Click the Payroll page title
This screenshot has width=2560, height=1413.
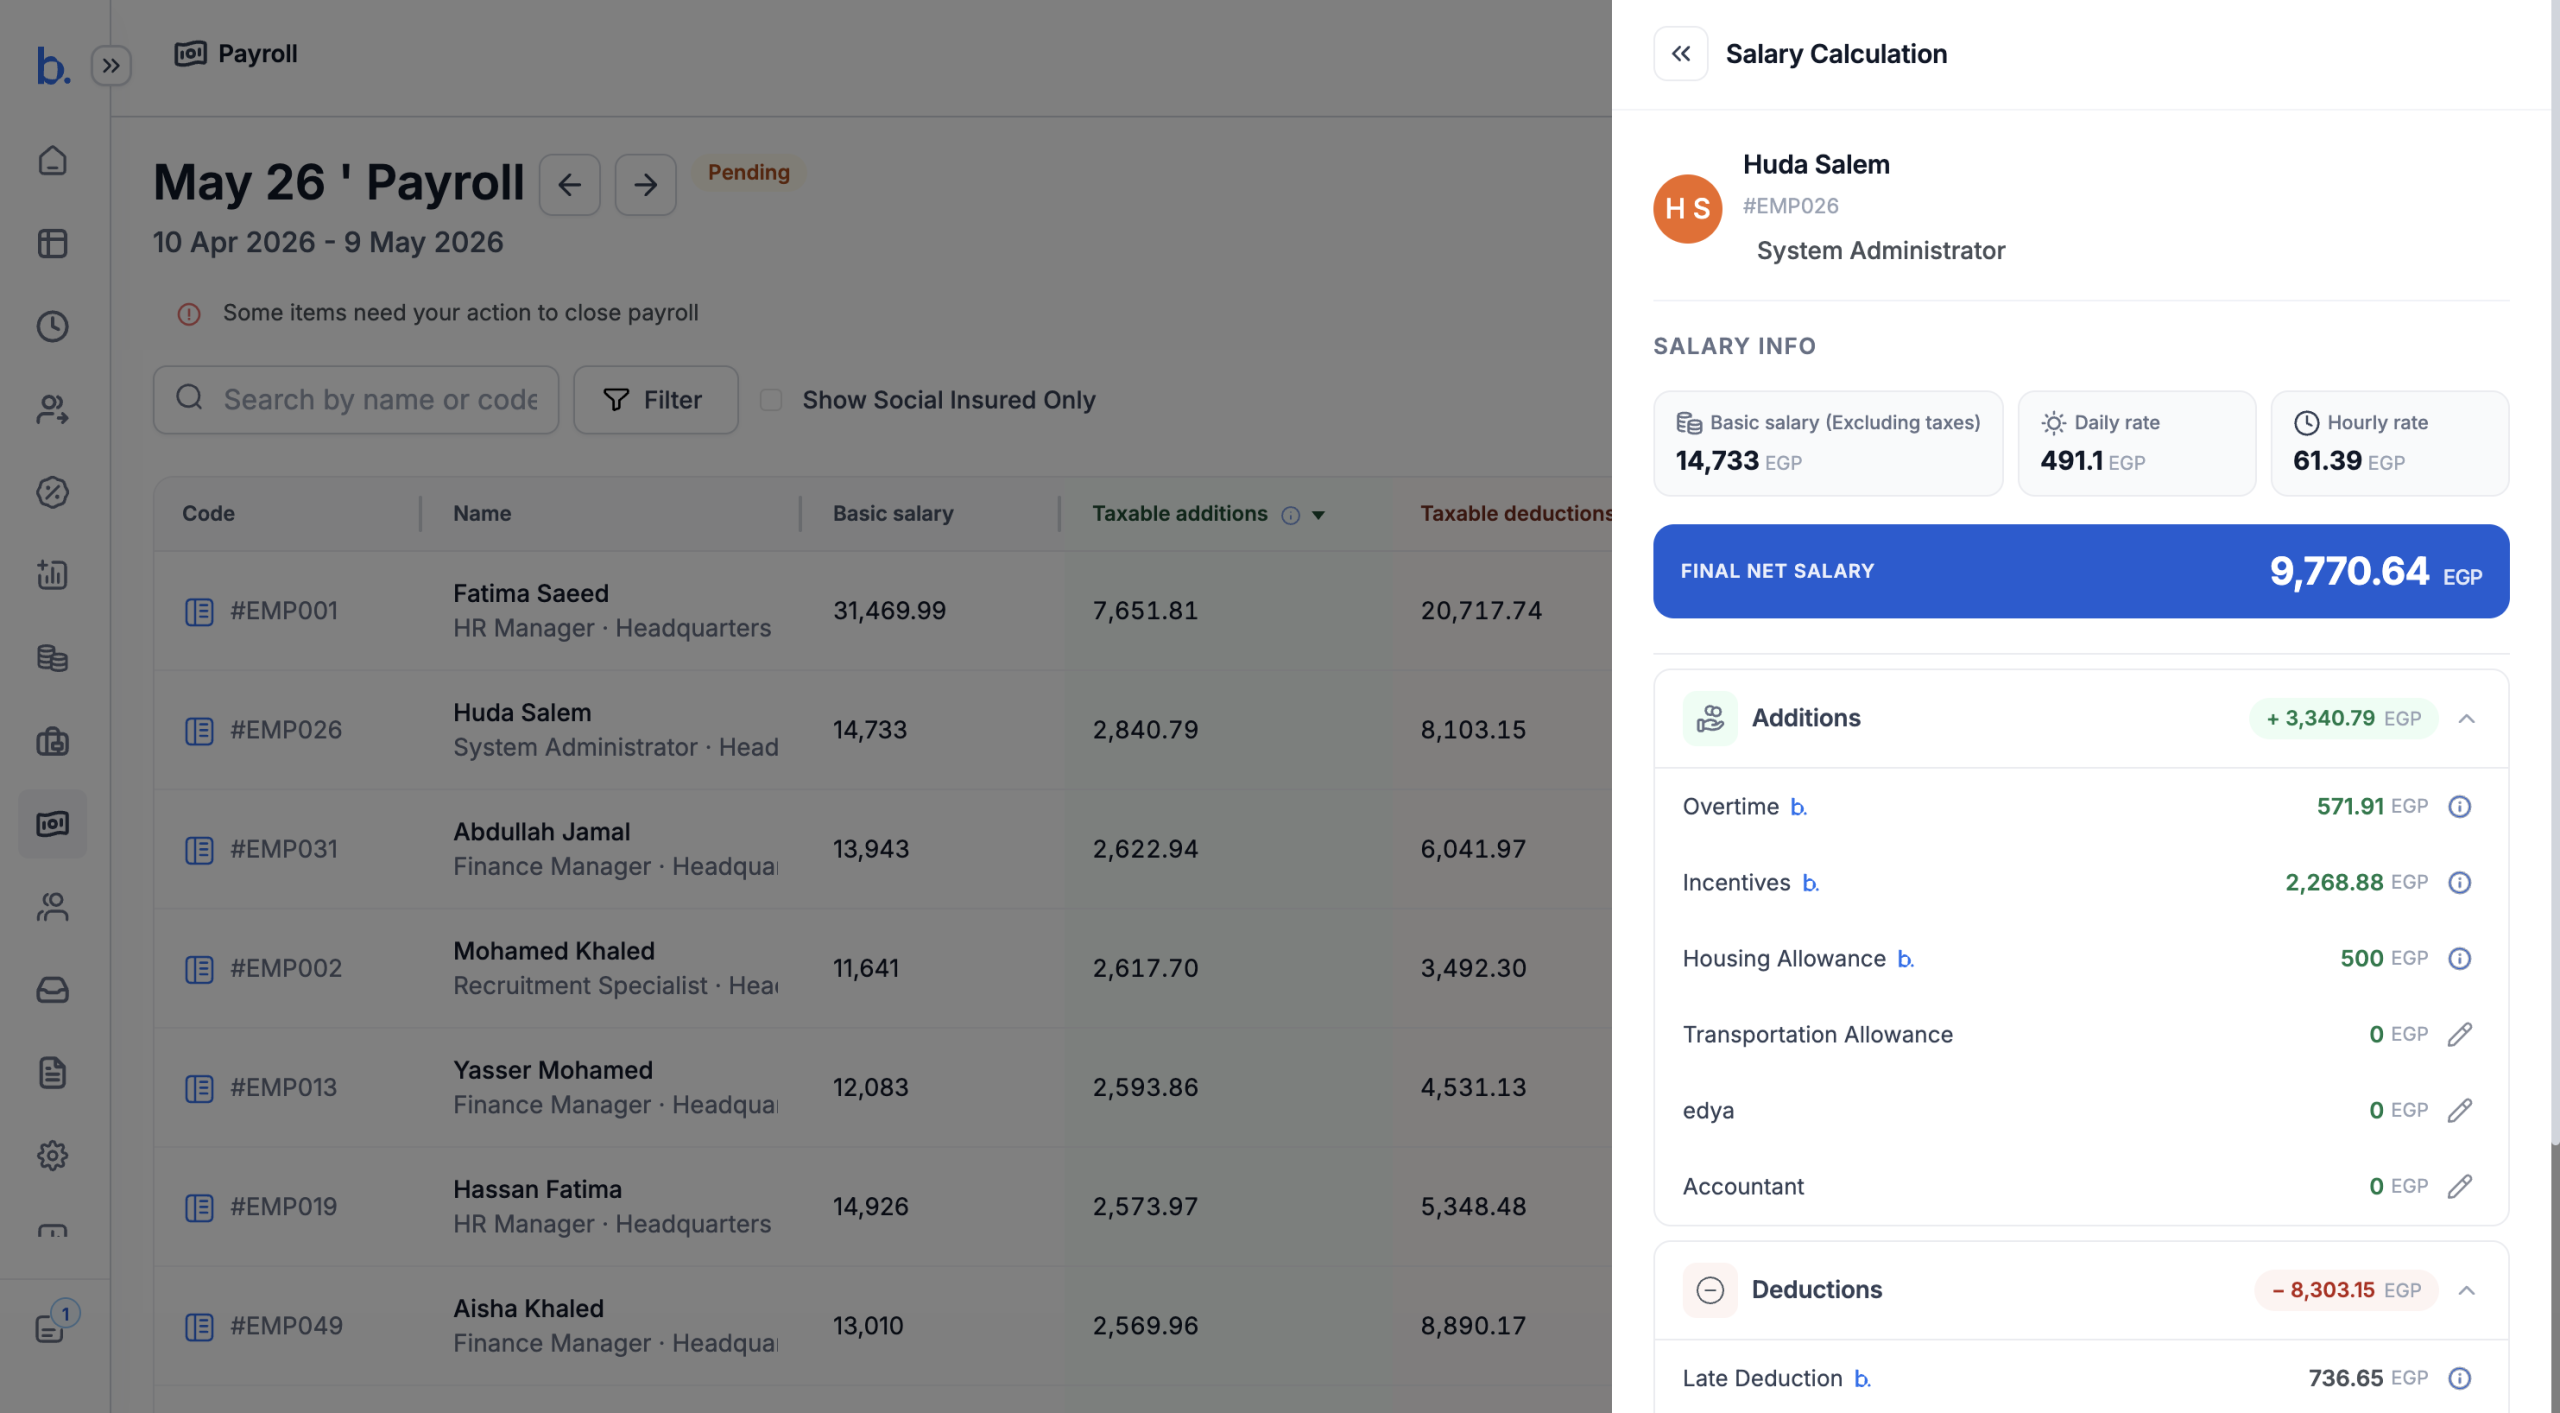click(x=257, y=53)
